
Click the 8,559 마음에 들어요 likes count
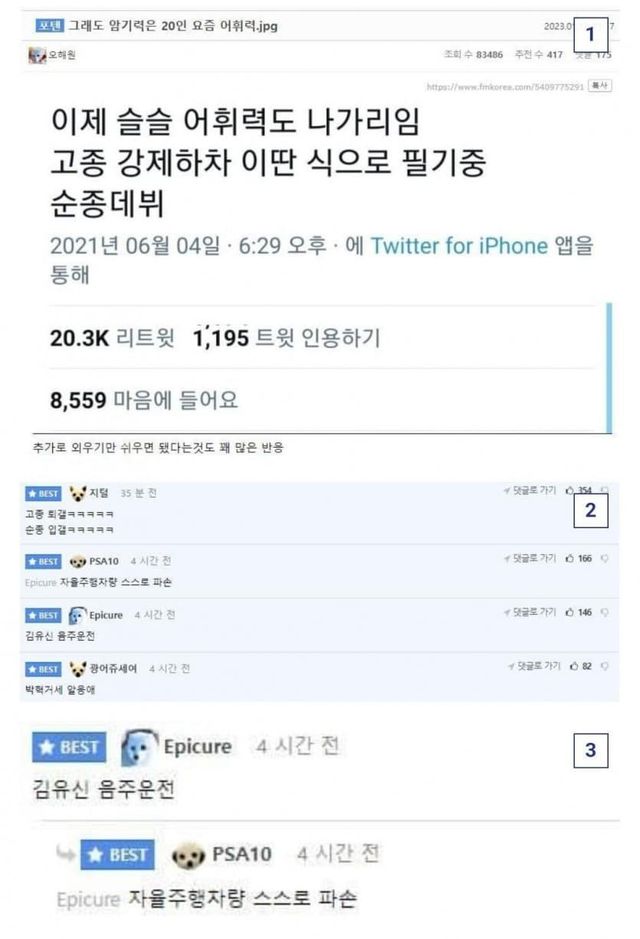[x=144, y=400]
